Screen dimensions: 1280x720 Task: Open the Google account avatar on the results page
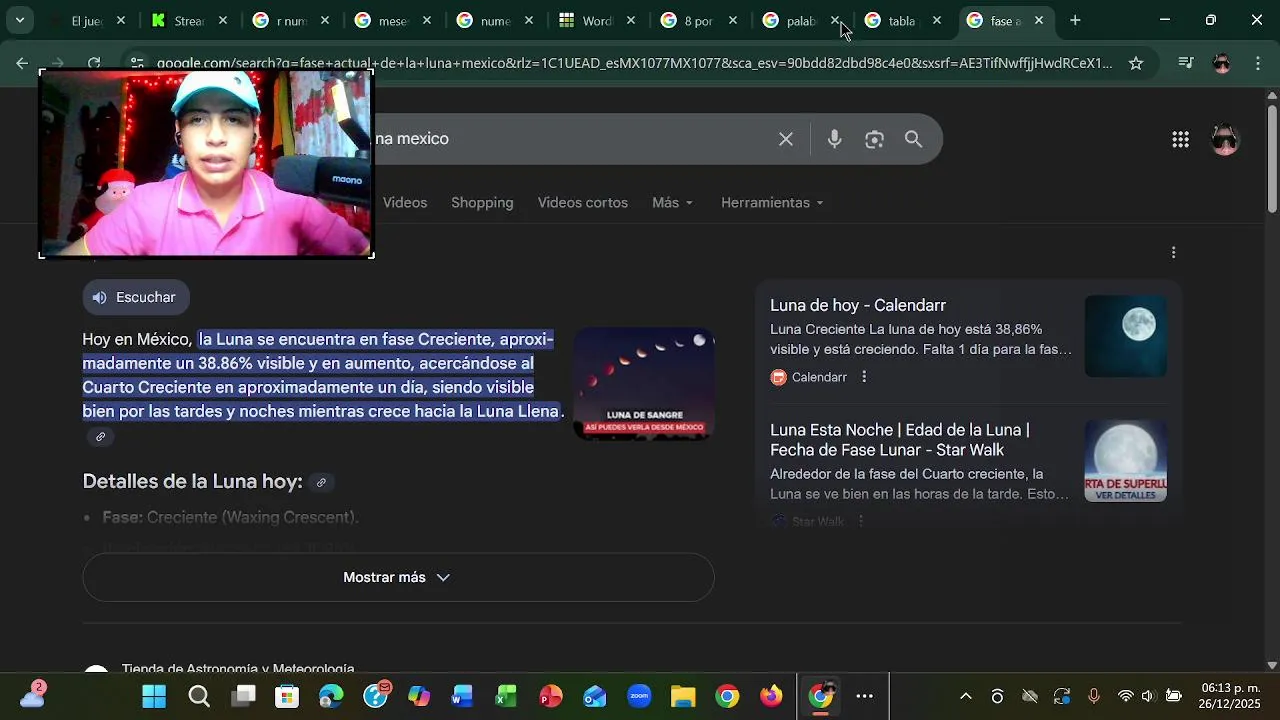(1225, 139)
